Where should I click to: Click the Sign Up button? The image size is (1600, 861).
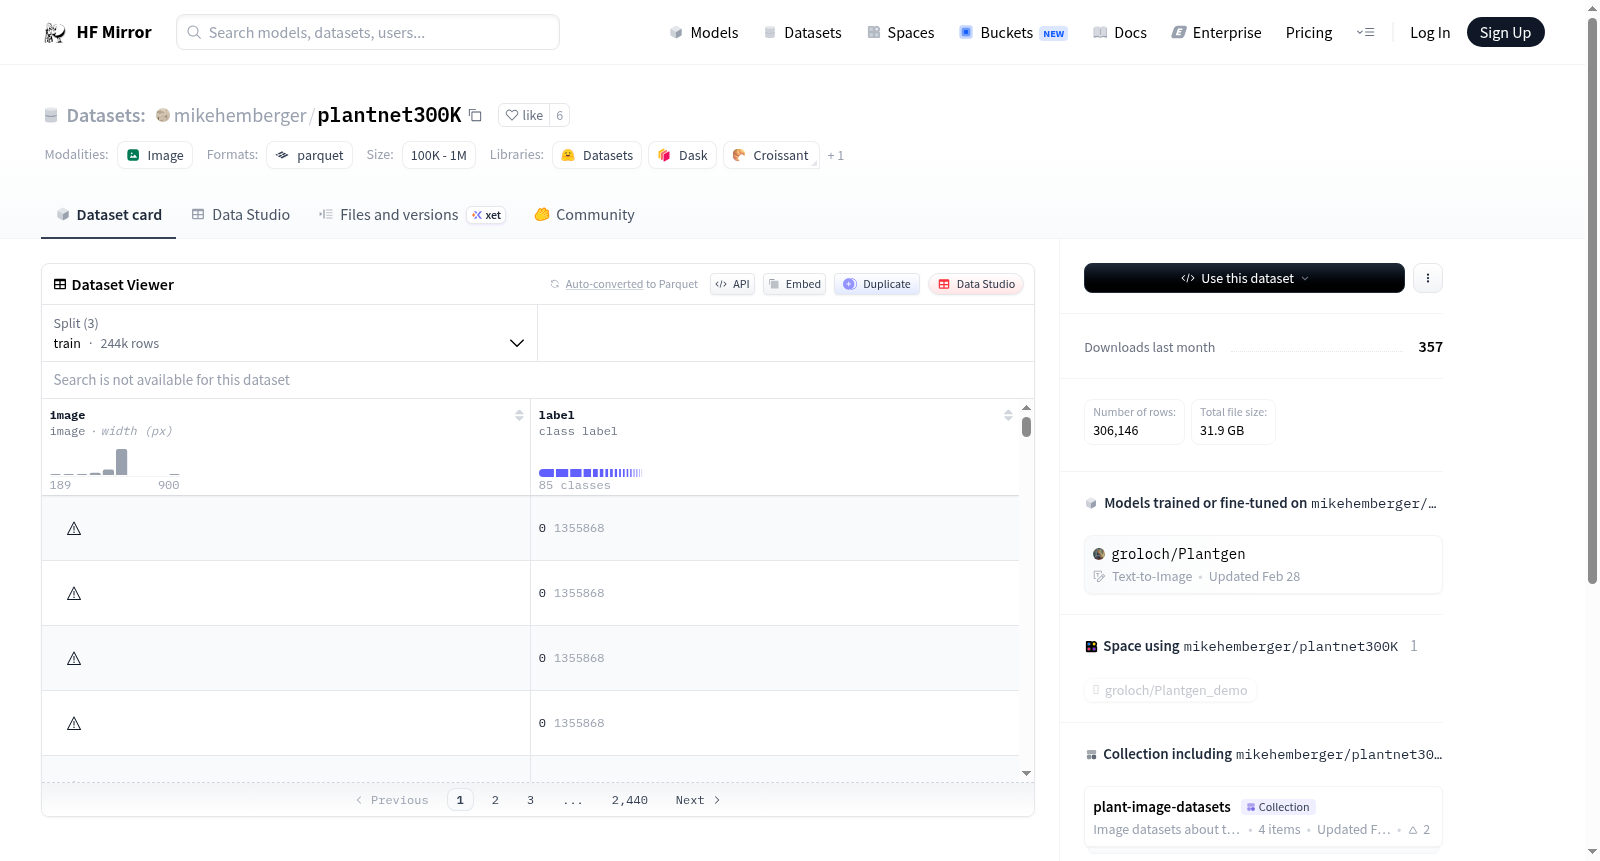pyautogui.click(x=1505, y=33)
